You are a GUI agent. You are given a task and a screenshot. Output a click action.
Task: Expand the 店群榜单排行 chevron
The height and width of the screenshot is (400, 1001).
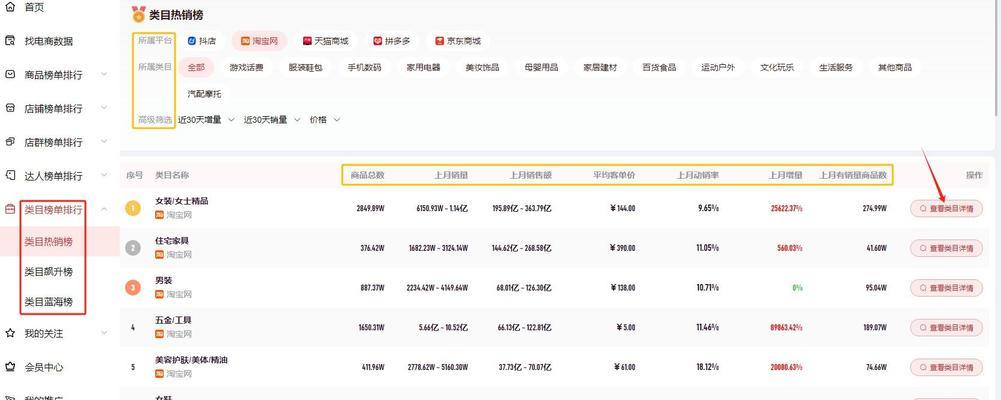104,142
